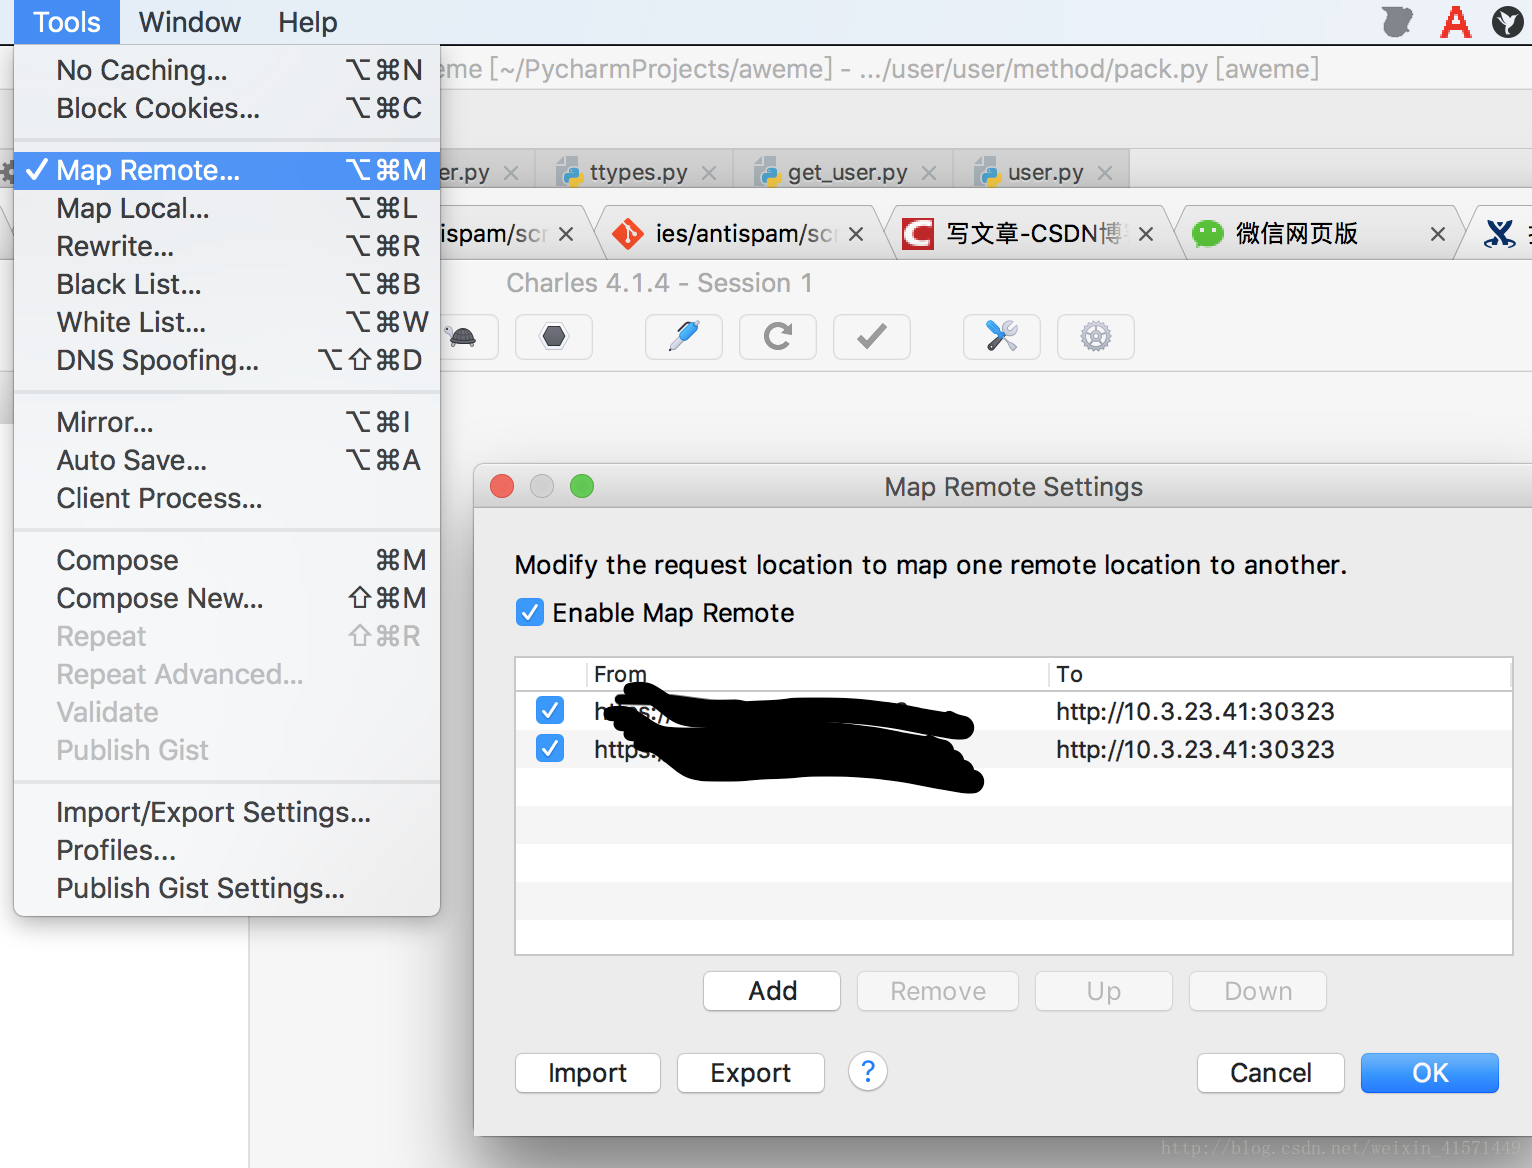
Task: Choose Compose New... menu item
Action: click(x=227, y=598)
